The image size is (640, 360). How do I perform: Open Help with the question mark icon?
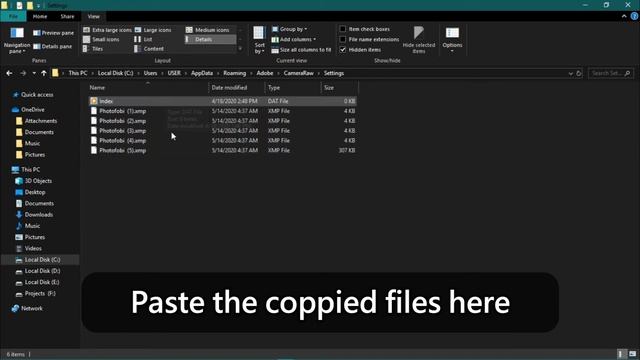coord(634,16)
